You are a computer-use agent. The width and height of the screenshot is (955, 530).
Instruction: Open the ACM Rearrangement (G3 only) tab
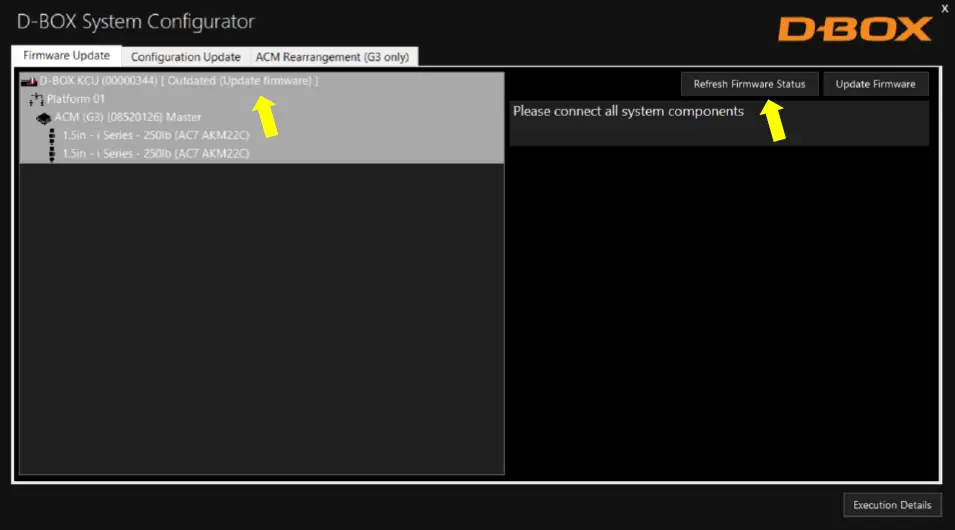[333, 57]
